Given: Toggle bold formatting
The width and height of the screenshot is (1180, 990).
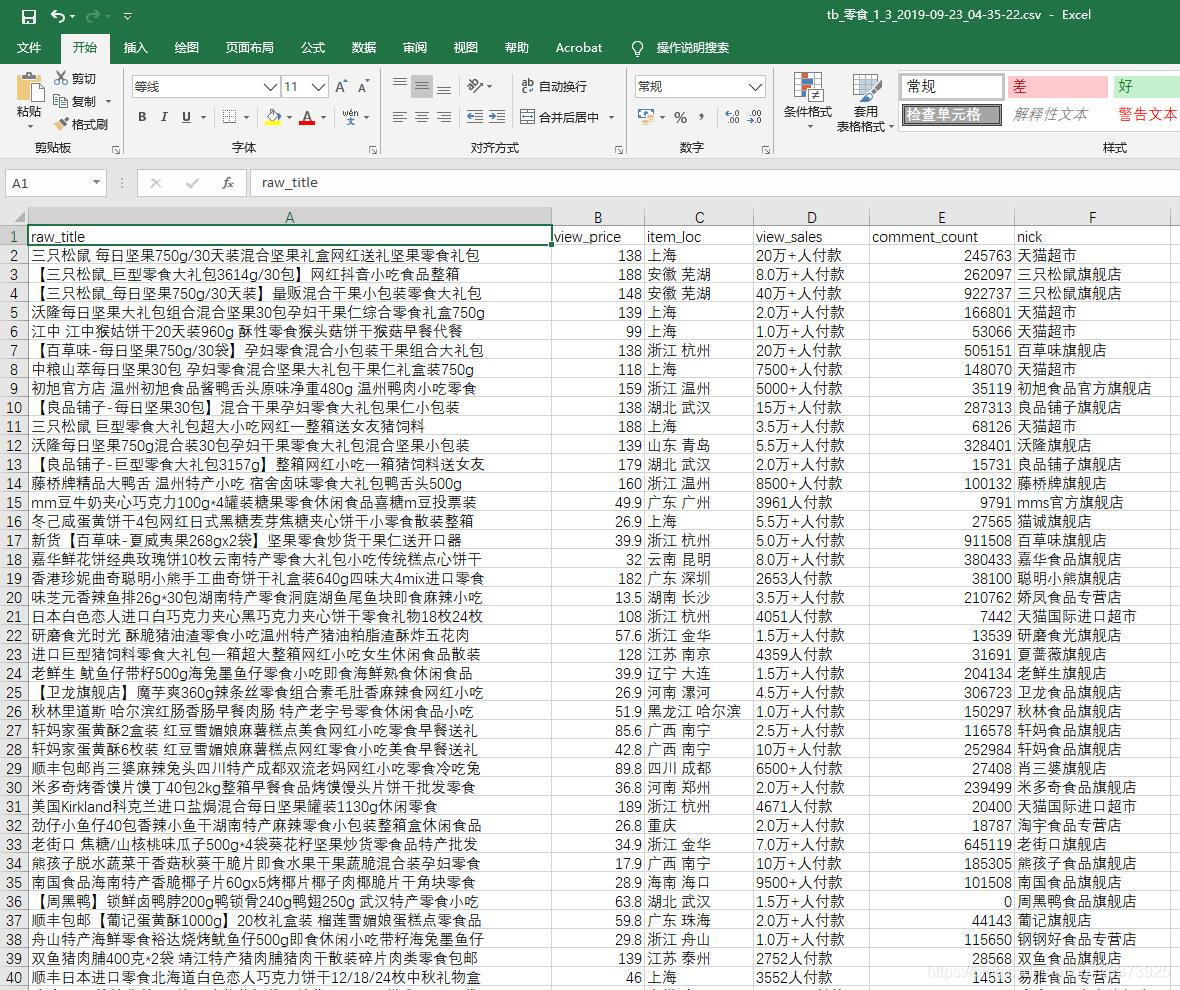Looking at the screenshot, I should (142, 117).
